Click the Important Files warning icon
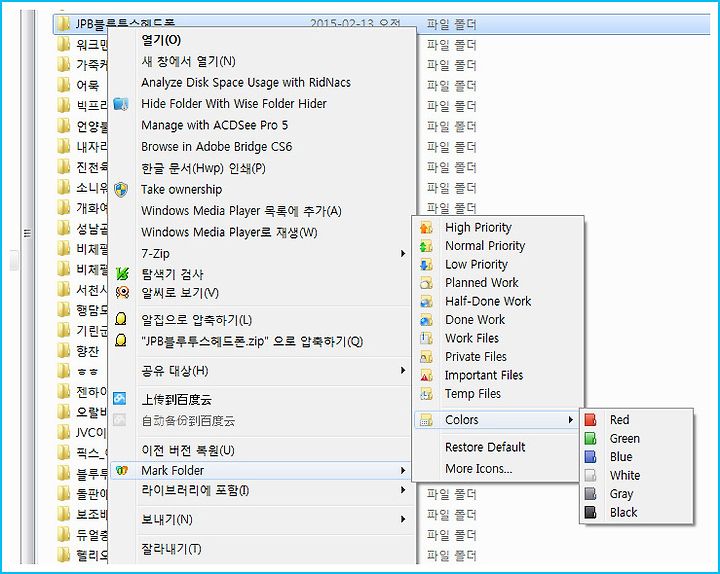This screenshot has height=574, width=720. click(x=426, y=375)
